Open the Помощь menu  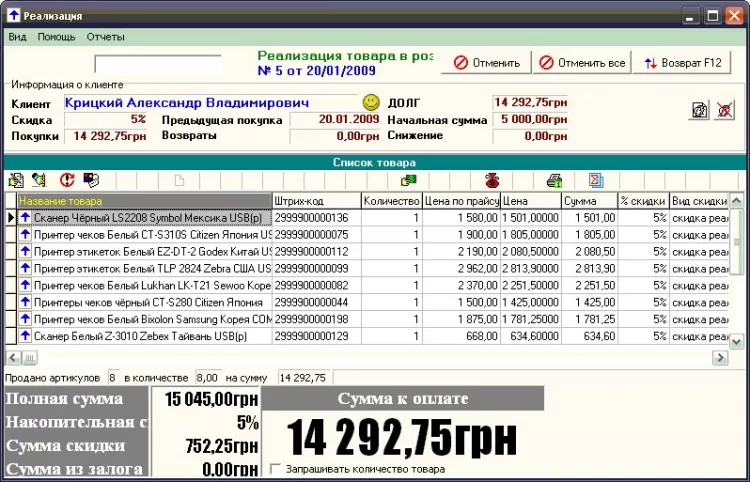(x=56, y=37)
